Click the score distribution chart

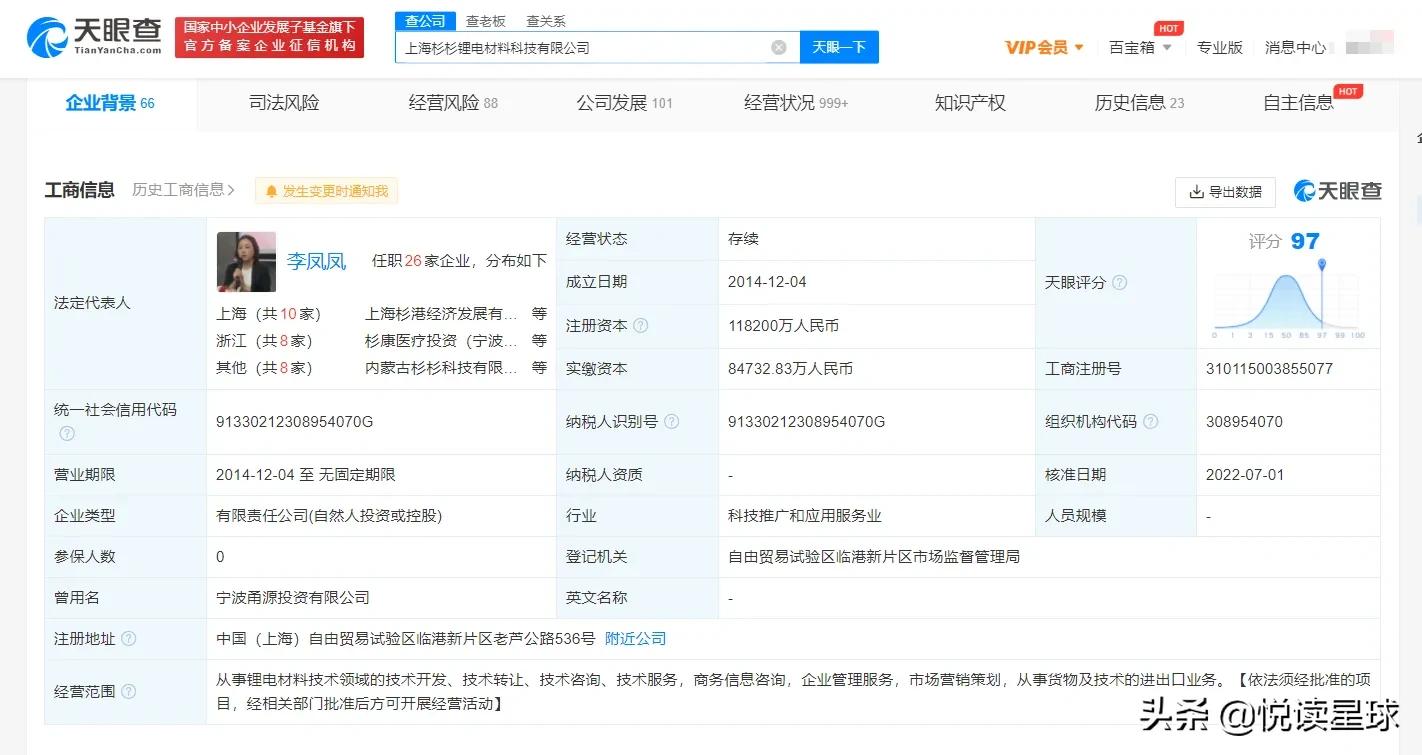click(x=1288, y=298)
